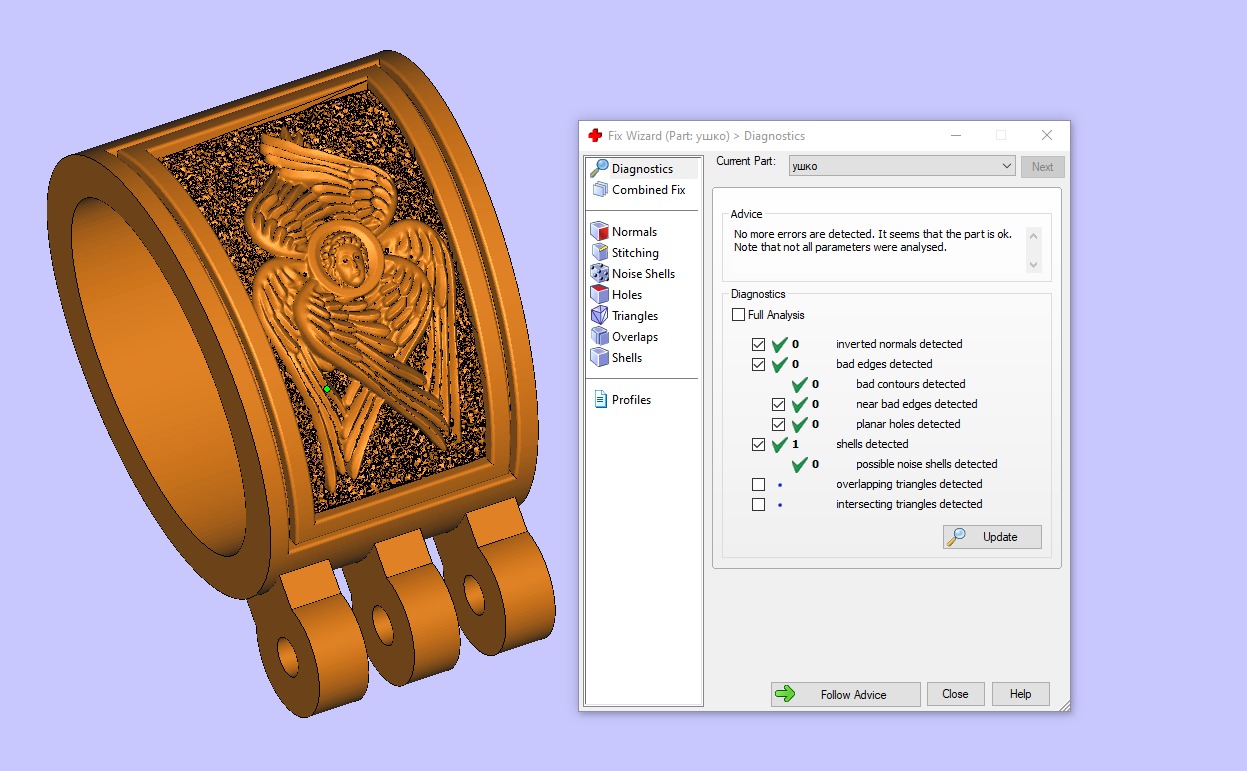Click green checkmark beside shells detected

[780, 444]
